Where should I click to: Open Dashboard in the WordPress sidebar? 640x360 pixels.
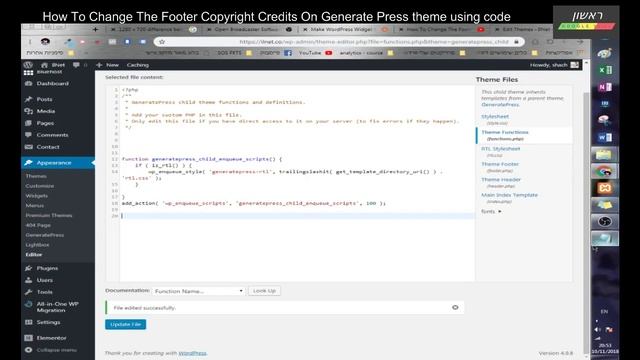52,84
